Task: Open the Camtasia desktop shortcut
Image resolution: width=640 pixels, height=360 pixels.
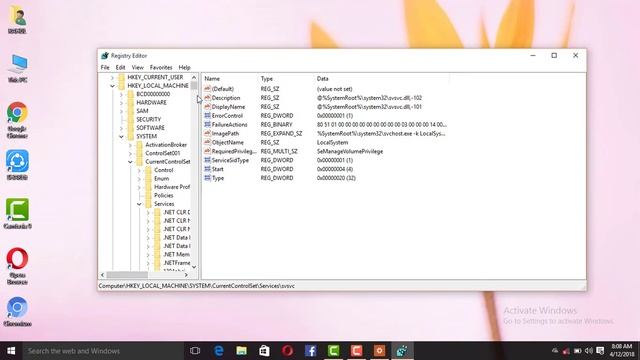Action: pos(17,213)
